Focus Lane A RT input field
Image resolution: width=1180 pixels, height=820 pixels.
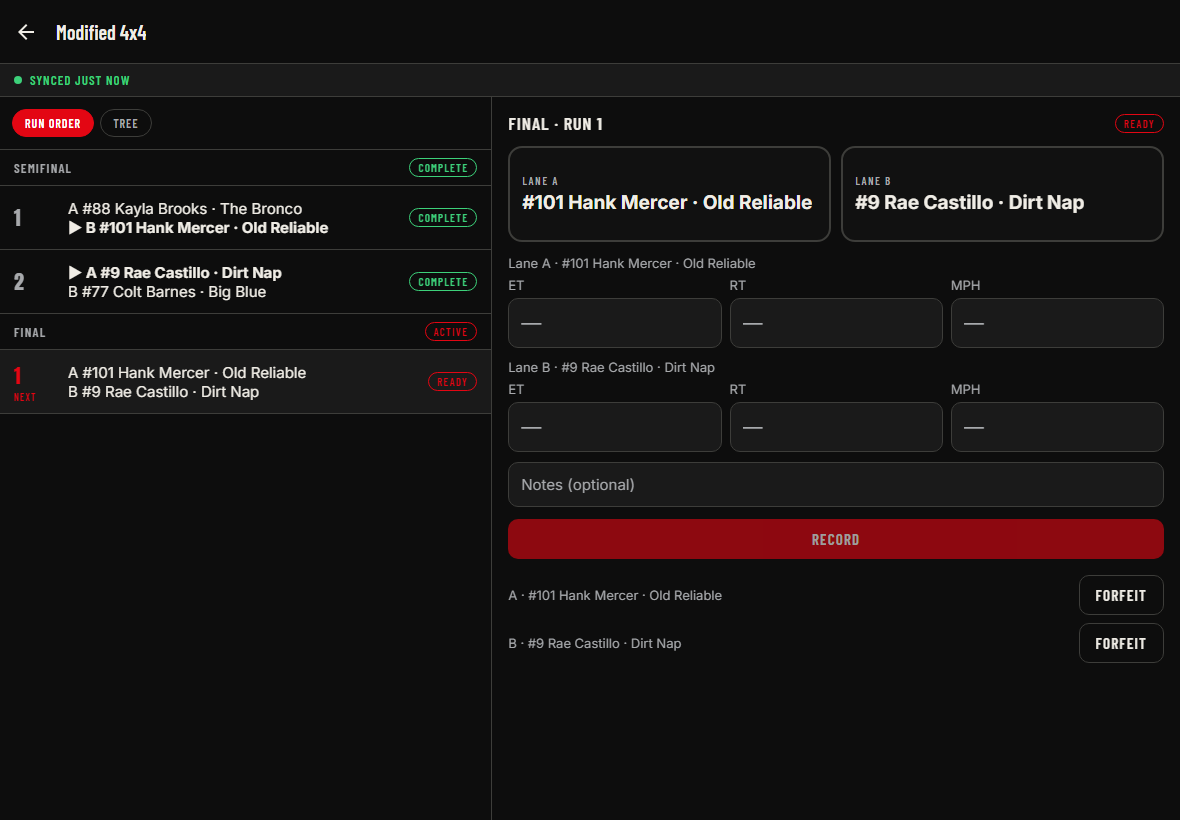(836, 323)
